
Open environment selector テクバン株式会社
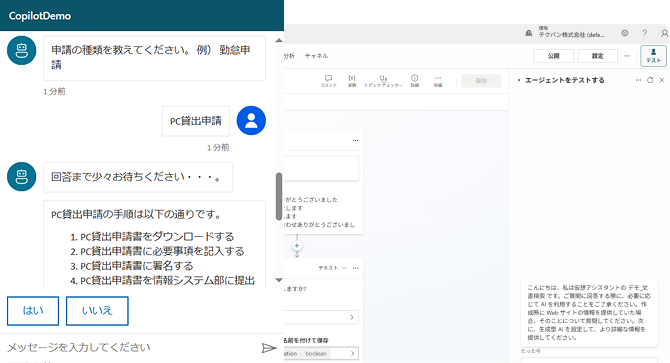pyautogui.click(x=565, y=32)
